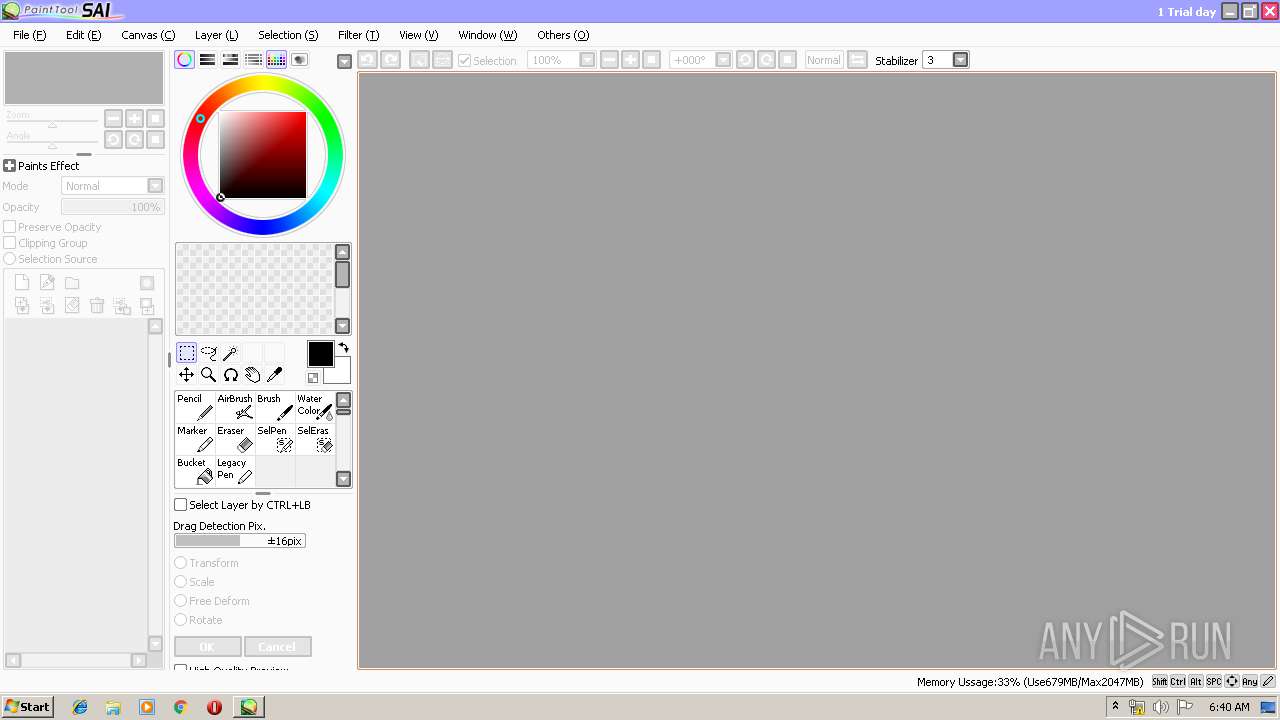Screen dimensions: 1280x720
Task: Select the Free Deform radio option
Action: pyautogui.click(x=181, y=601)
